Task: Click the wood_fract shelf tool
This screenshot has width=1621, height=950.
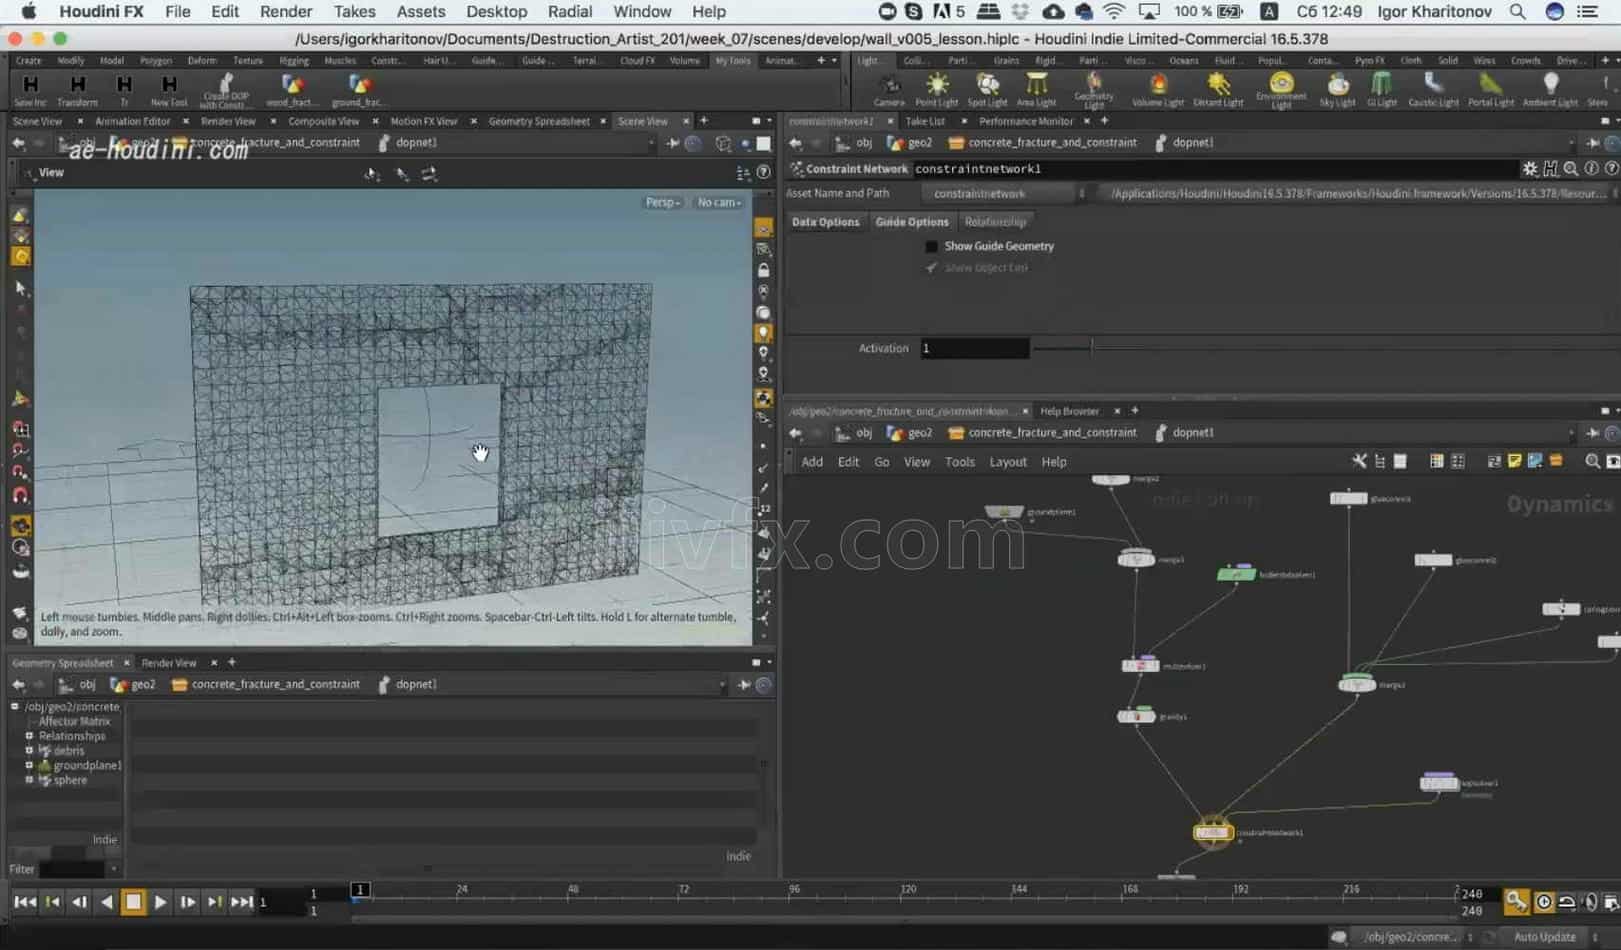Action: (x=291, y=88)
